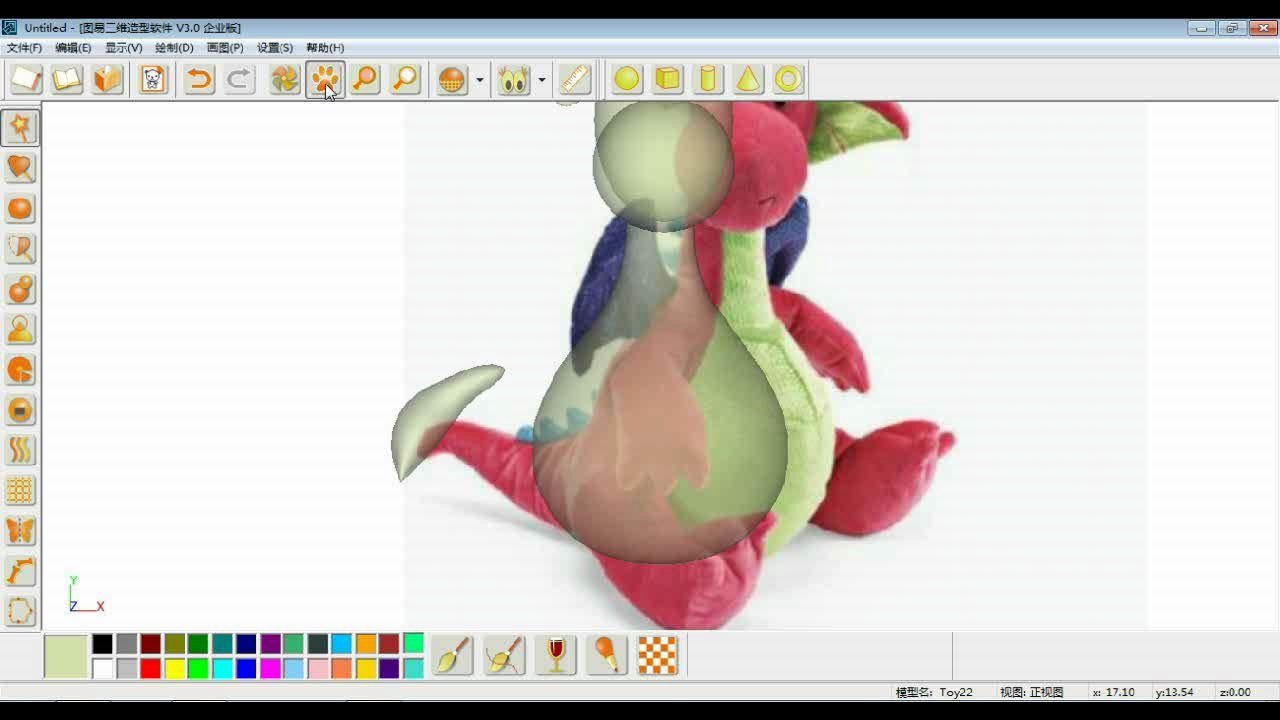This screenshot has width=1280, height=720.
Task: Open dropdown beside mesh sphere icon
Action: pos(480,79)
